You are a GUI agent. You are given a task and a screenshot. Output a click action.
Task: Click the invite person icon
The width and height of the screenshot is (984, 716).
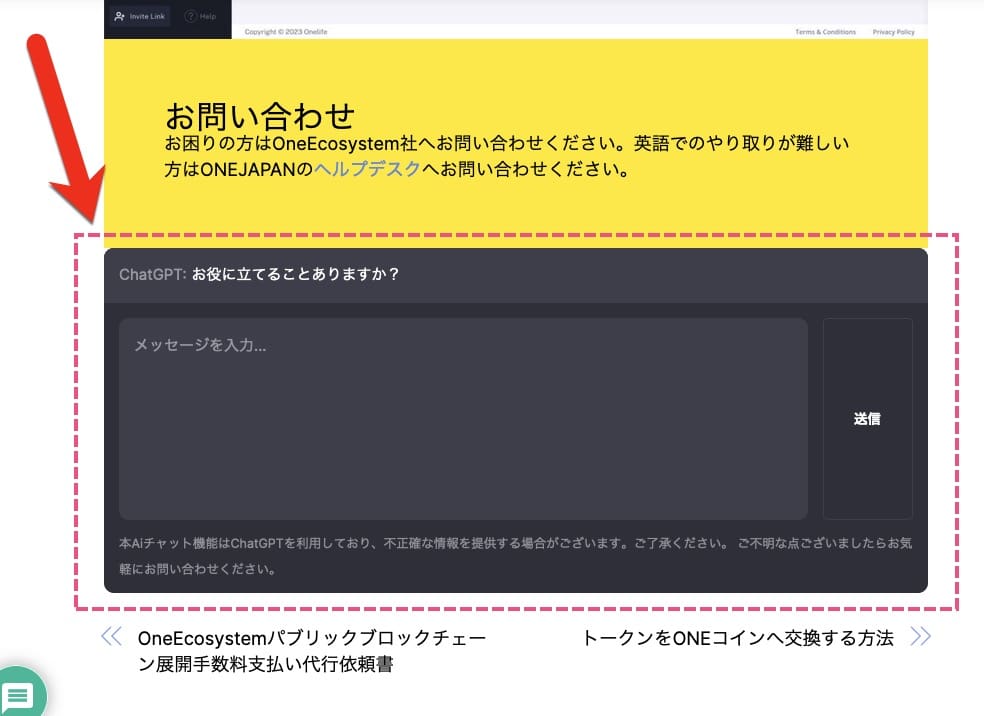pos(120,16)
